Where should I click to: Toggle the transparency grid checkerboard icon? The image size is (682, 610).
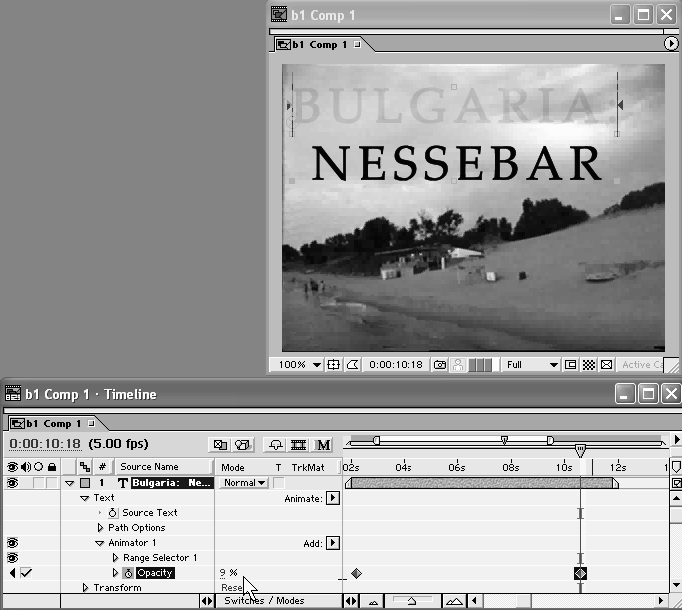tap(588, 365)
